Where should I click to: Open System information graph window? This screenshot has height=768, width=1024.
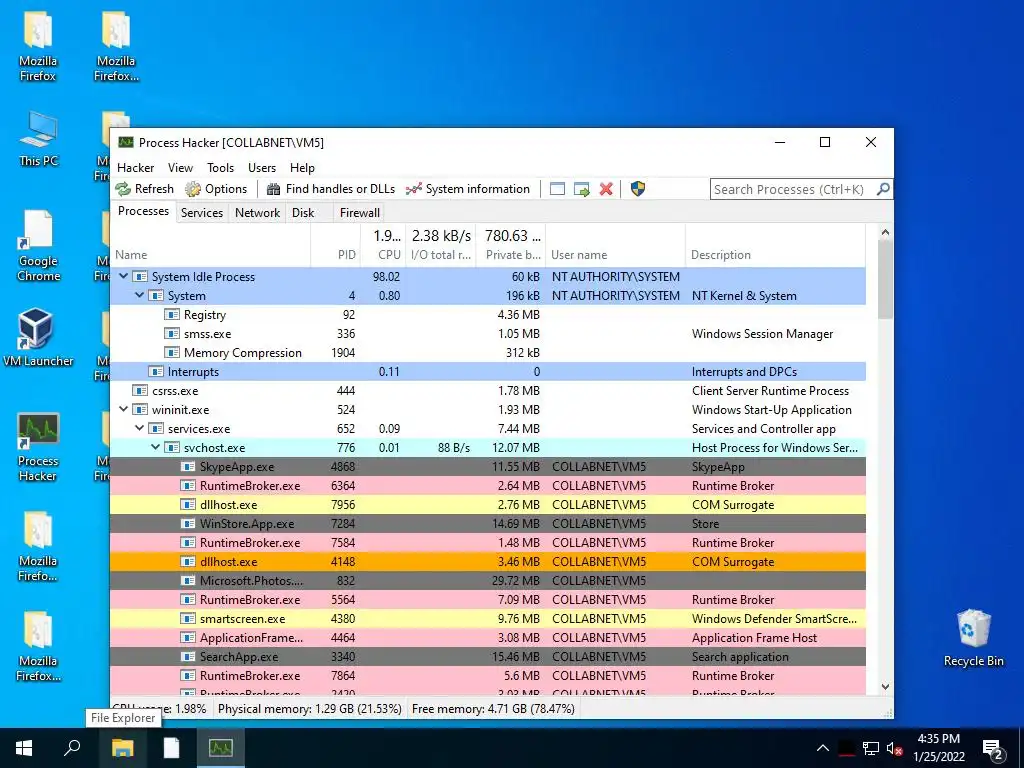(x=468, y=189)
